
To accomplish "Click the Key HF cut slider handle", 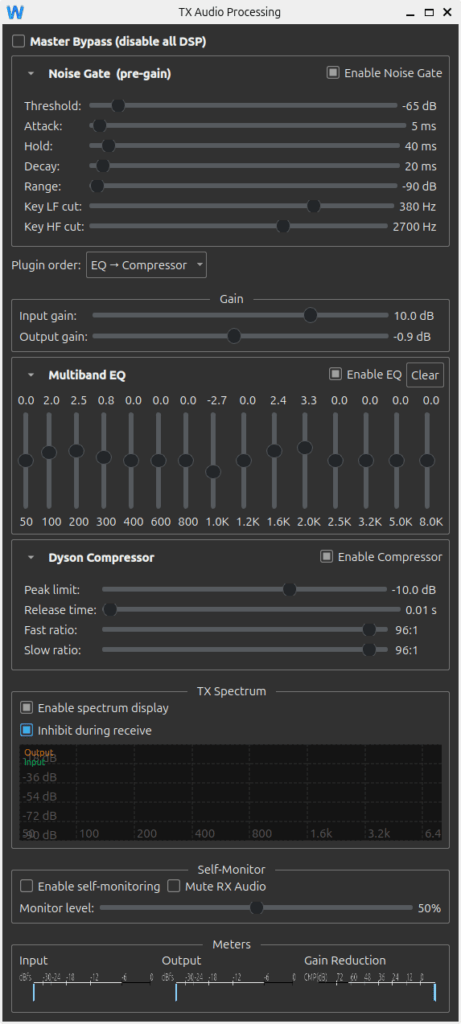I will [283, 227].
